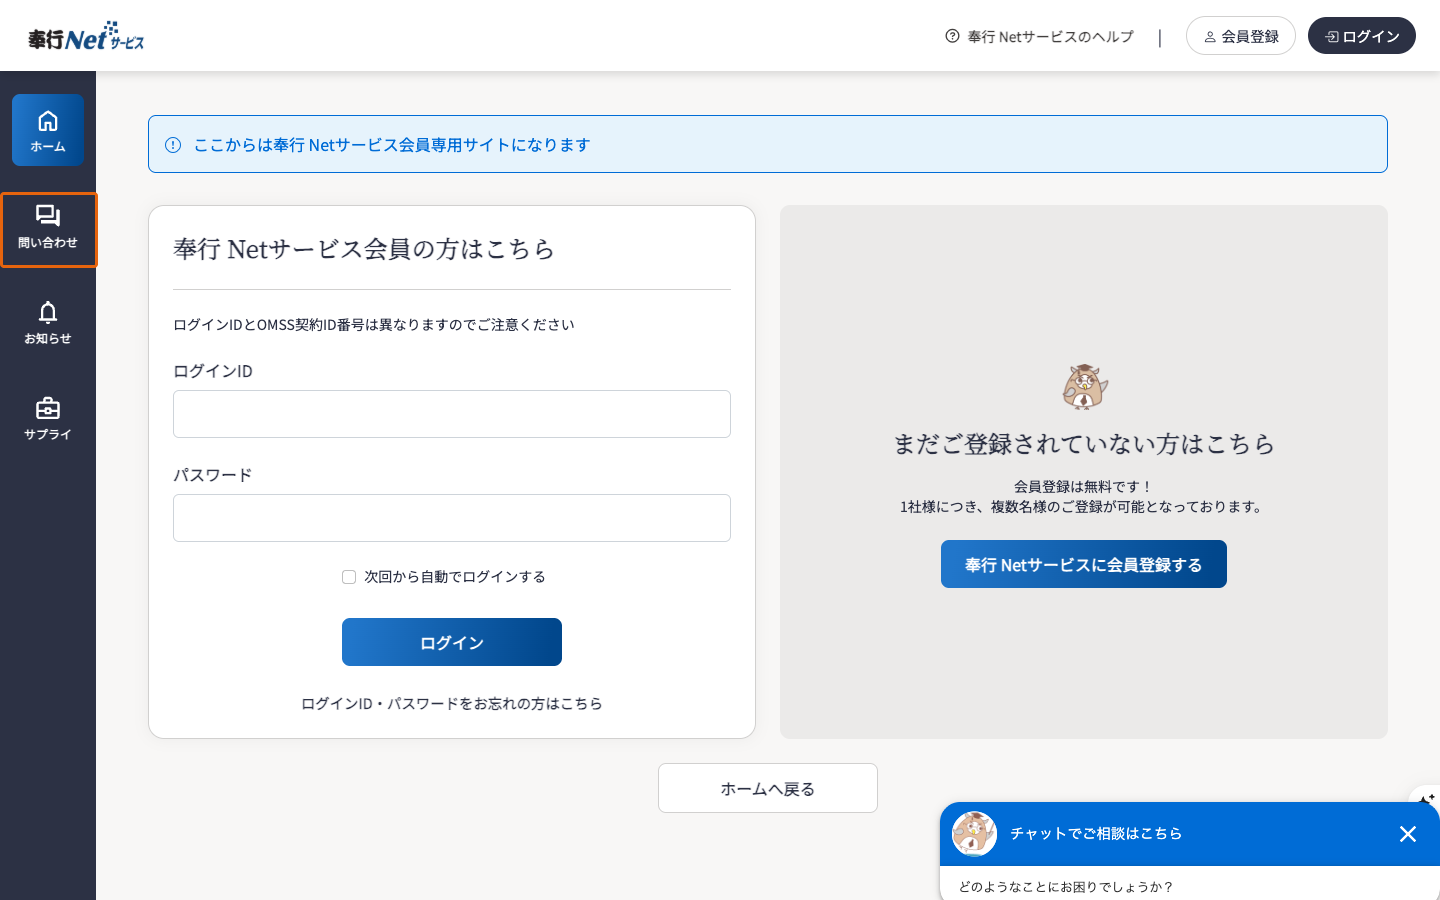Click 奉行Netサービスに会員登録する button
This screenshot has height=900, width=1440.
coord(1083,563)
